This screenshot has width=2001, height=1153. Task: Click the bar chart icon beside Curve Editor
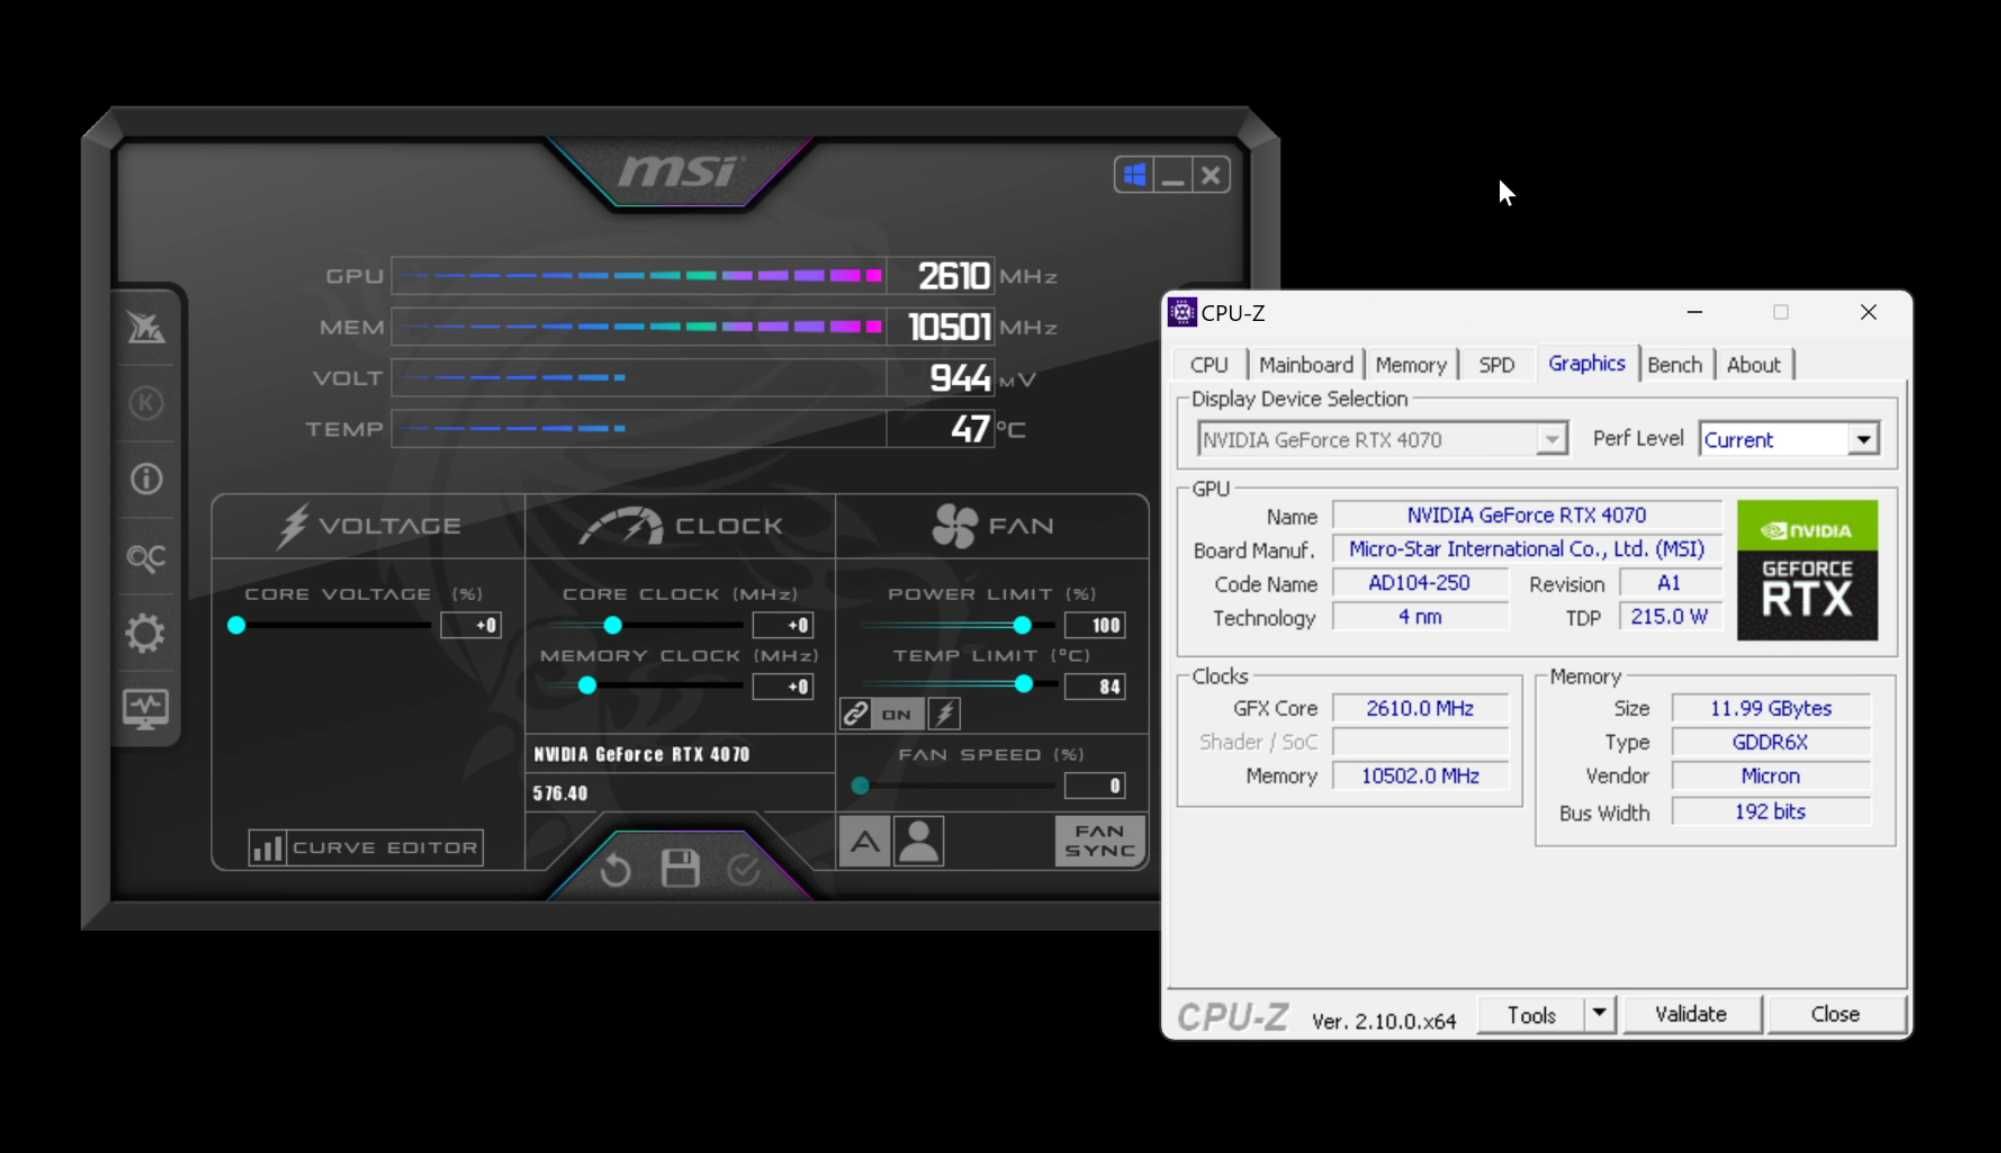pos(267,848)
